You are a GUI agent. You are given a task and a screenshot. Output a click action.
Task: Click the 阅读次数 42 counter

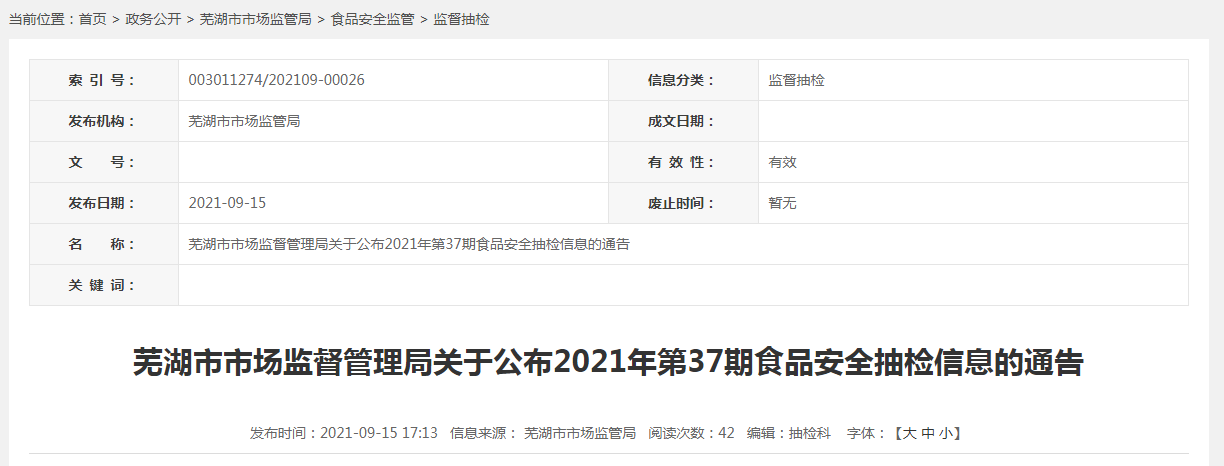click(691, 433)
